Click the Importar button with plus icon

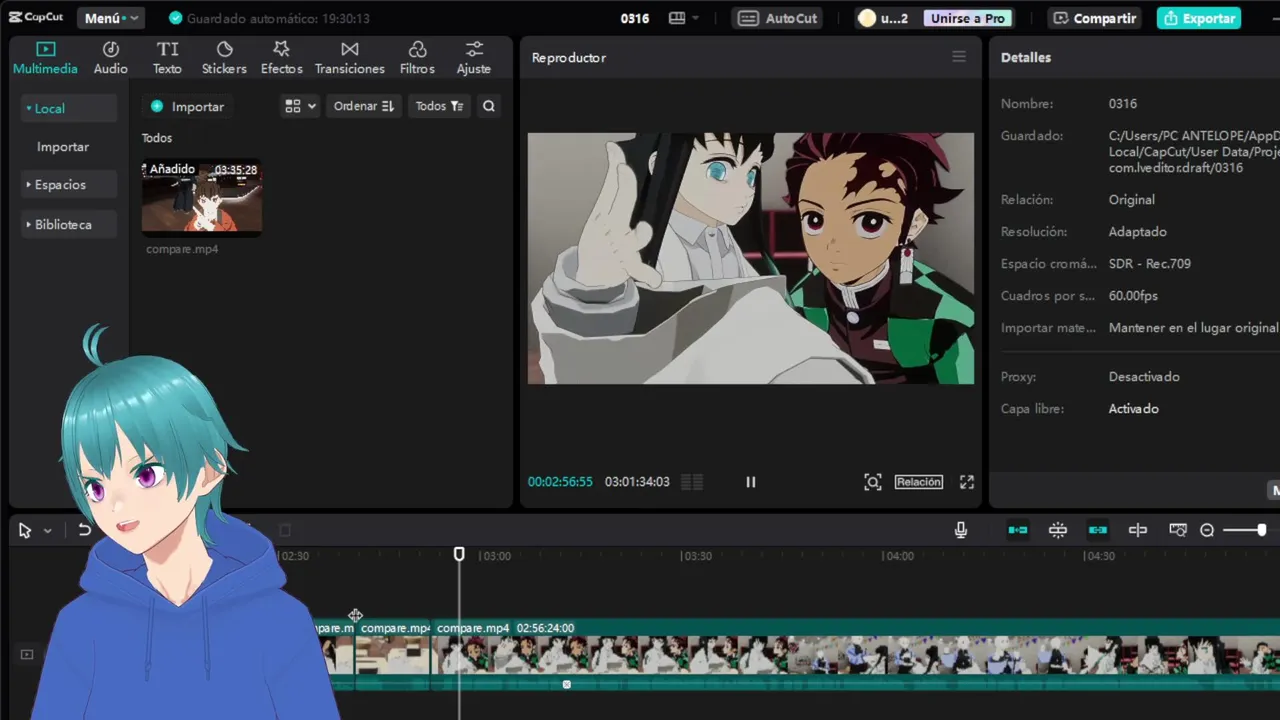point(187,106)
